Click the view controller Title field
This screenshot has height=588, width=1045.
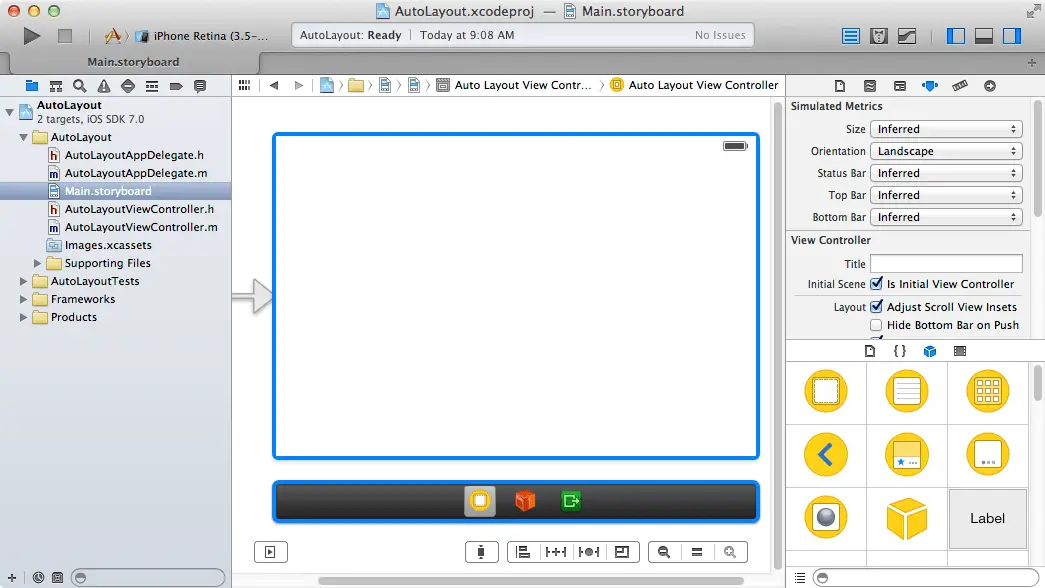coord(946,264)
